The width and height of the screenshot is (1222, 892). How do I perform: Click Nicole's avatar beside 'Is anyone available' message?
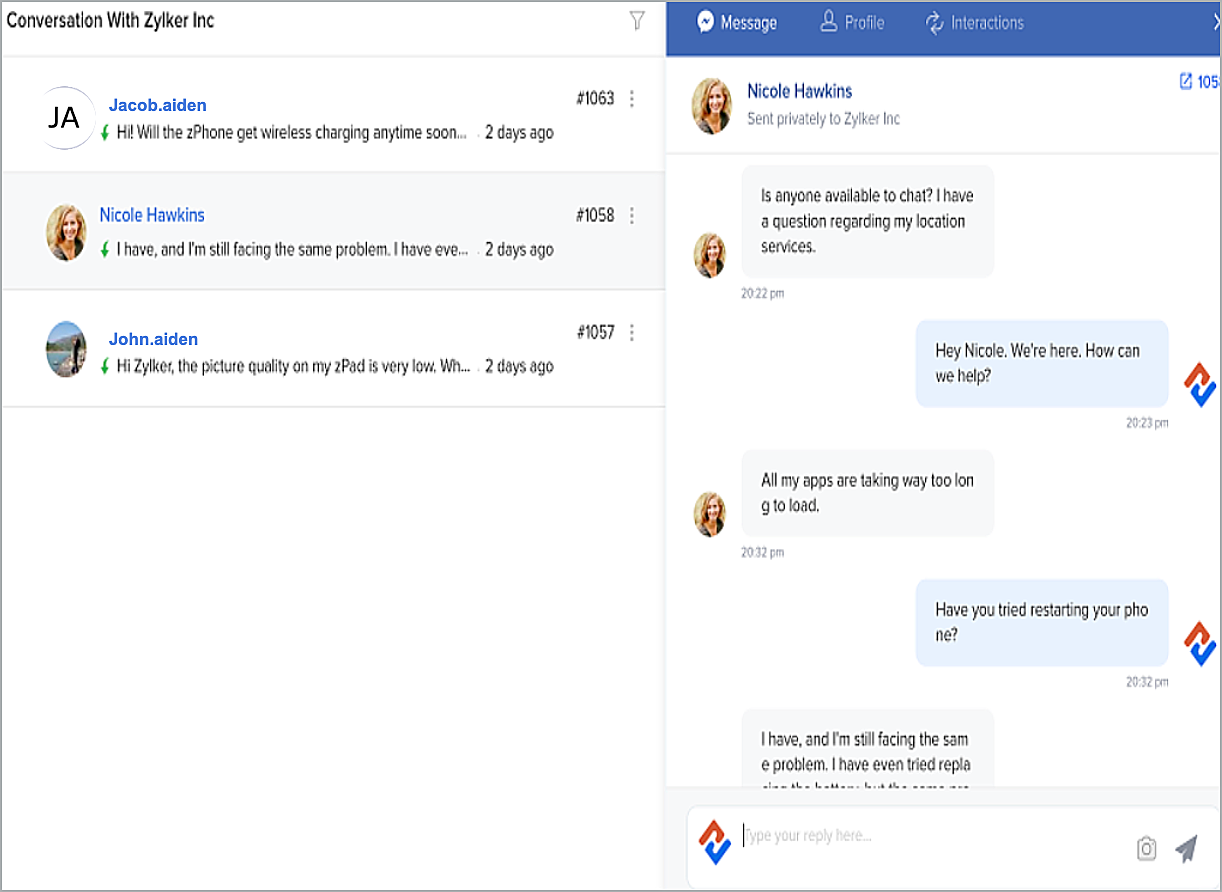click(710, 255)
